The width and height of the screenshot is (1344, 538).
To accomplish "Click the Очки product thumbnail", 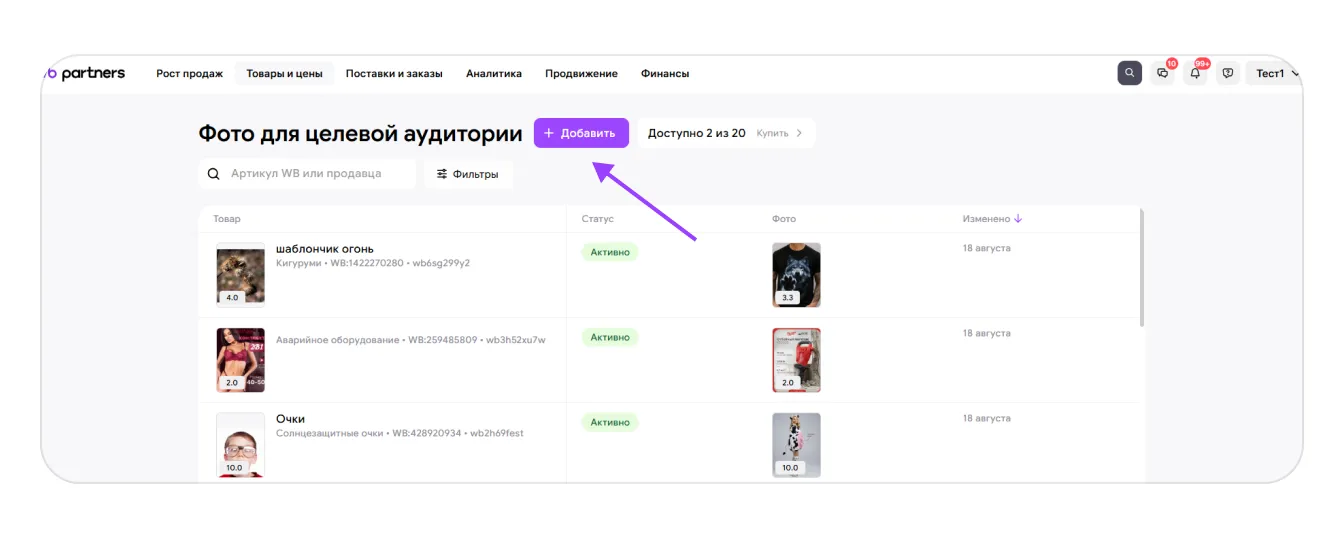I will pyautogui.click(x=241, y=445).
